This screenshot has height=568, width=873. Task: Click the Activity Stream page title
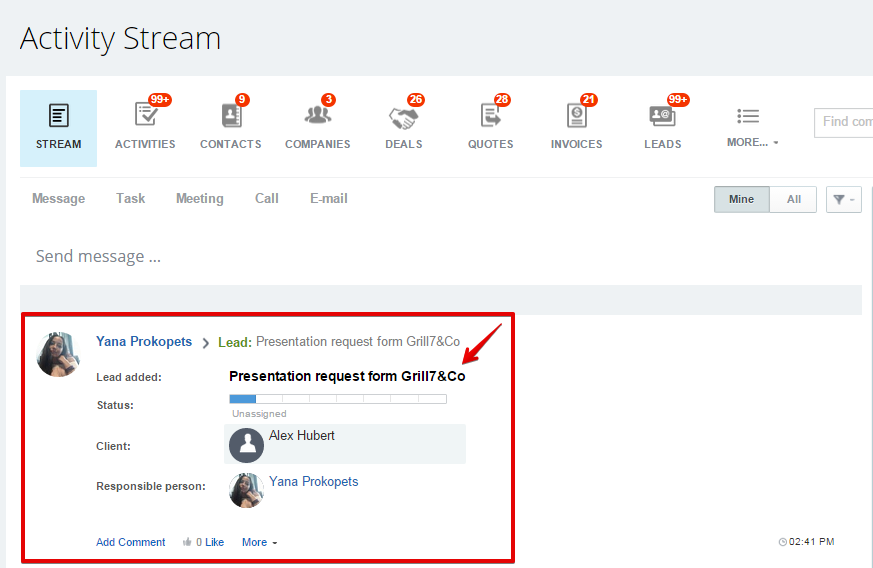pyautogui.click(x=120, y=38)
